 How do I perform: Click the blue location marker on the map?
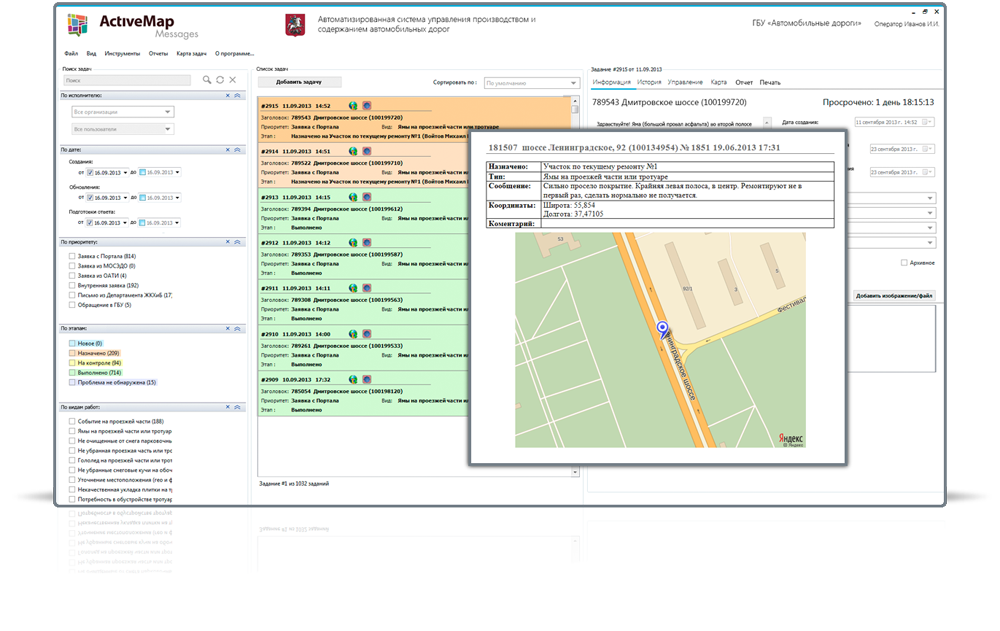pos(661,328)
